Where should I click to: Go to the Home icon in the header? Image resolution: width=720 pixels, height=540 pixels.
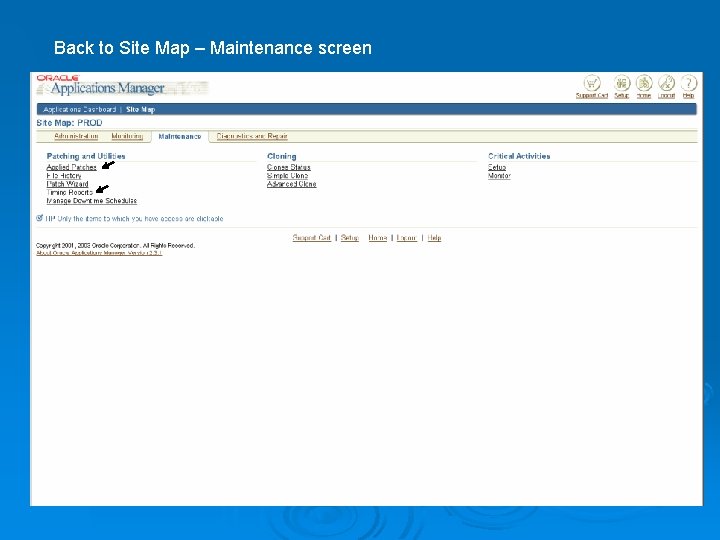644,84
